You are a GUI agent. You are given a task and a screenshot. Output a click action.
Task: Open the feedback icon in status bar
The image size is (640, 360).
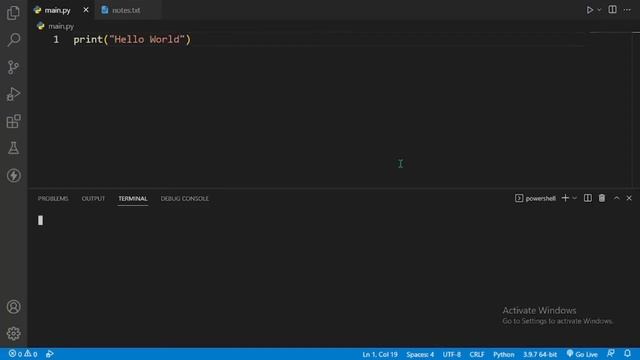click(611, 353)
